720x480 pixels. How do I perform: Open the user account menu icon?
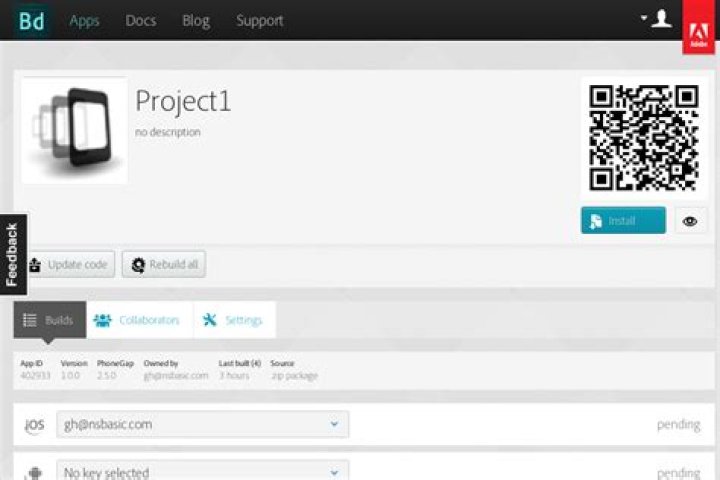pos(662,19)
